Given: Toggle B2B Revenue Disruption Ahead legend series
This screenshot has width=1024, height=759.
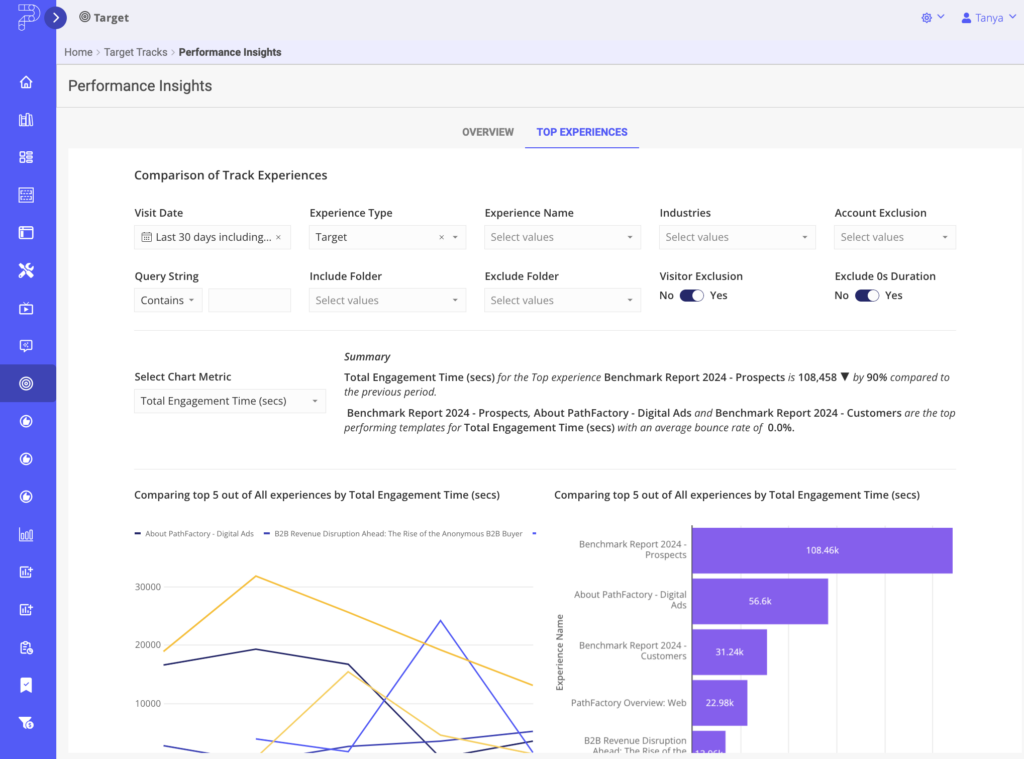Looking at the screenshot, I should click(x=393, y=534).
